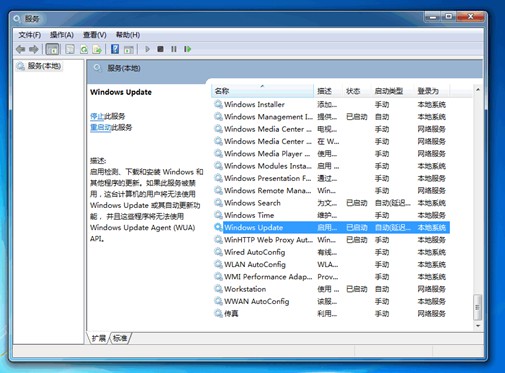Sort by the 状态 column header
Image resolution: width=505 pixels, height=373 pixels.
357,91
